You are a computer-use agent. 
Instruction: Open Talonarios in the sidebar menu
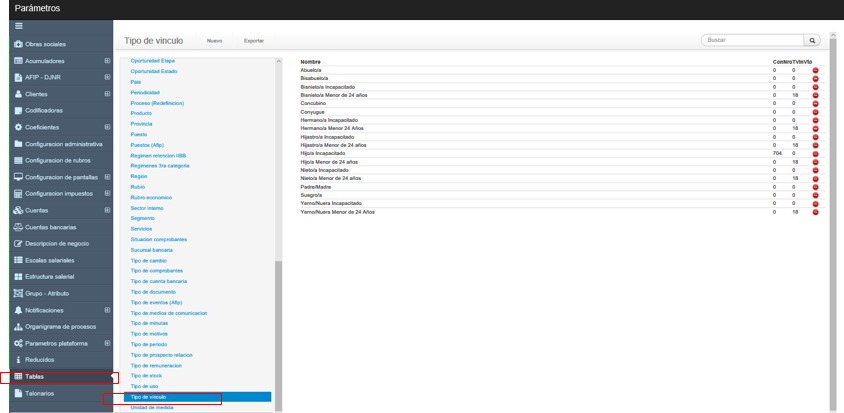(40, 393)
